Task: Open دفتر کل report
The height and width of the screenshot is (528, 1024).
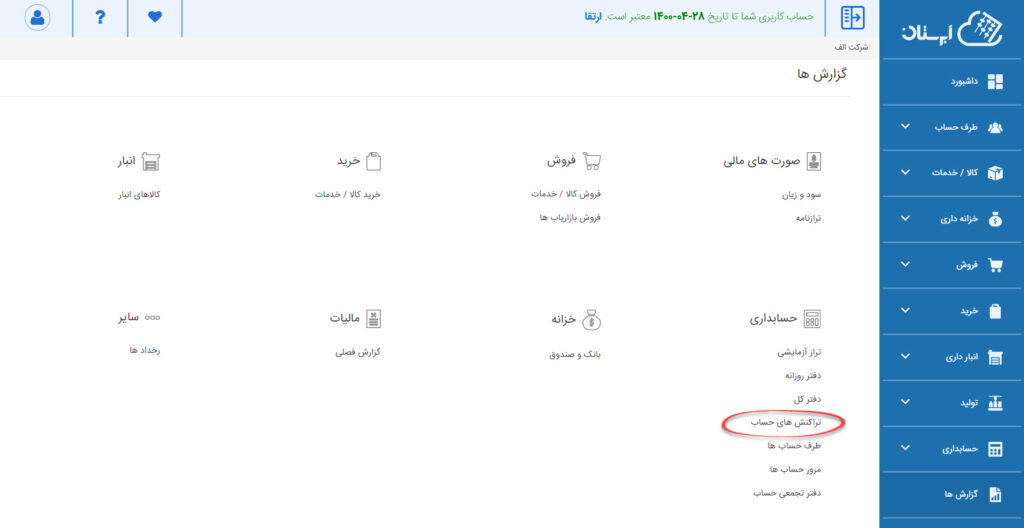Action: coord(807,399)
